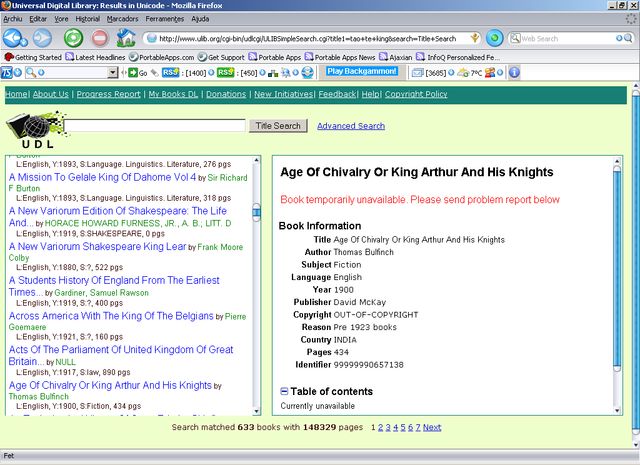Open the Get Support bookmark

click(x=221, y=57)
